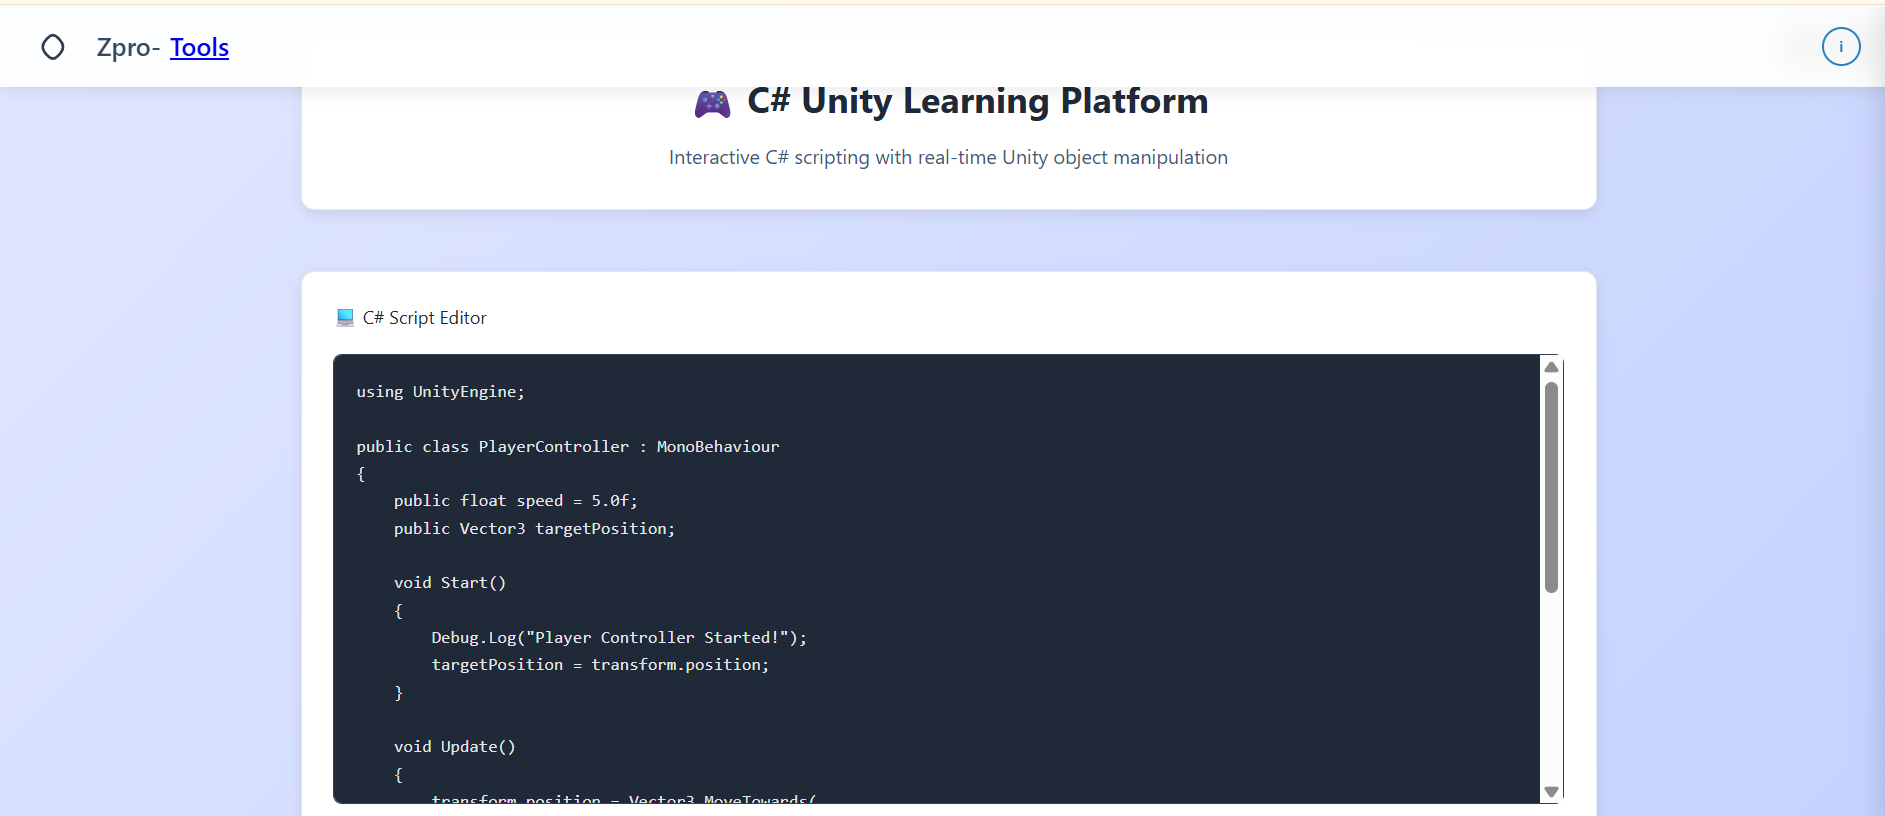Screen dimensions: 1885x816
Task: Click the code editor scroll down arrow
Action: click(1551, 791)
